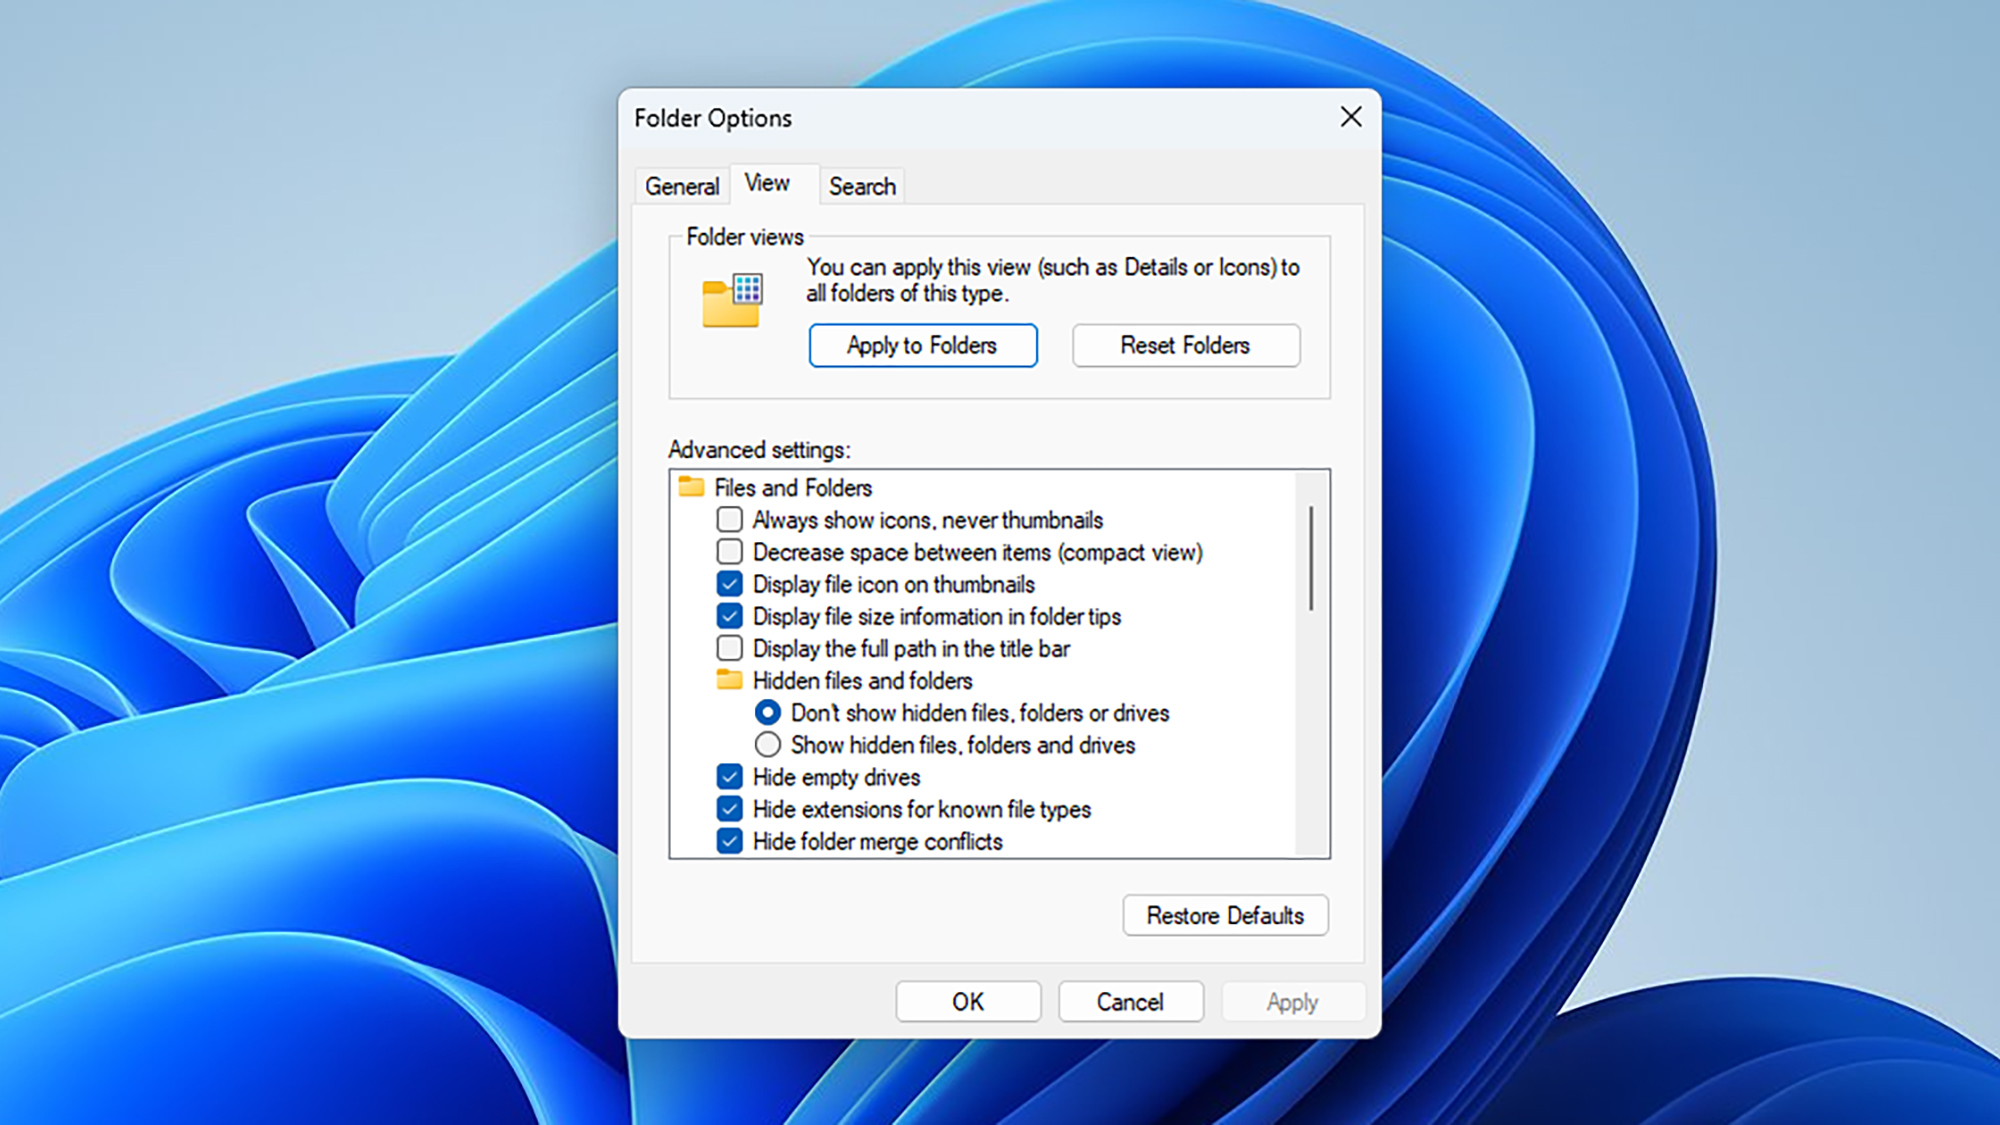Expand the Files and Folders tree item
Screen dimensions: 2000x1125
tap(793, 488)
